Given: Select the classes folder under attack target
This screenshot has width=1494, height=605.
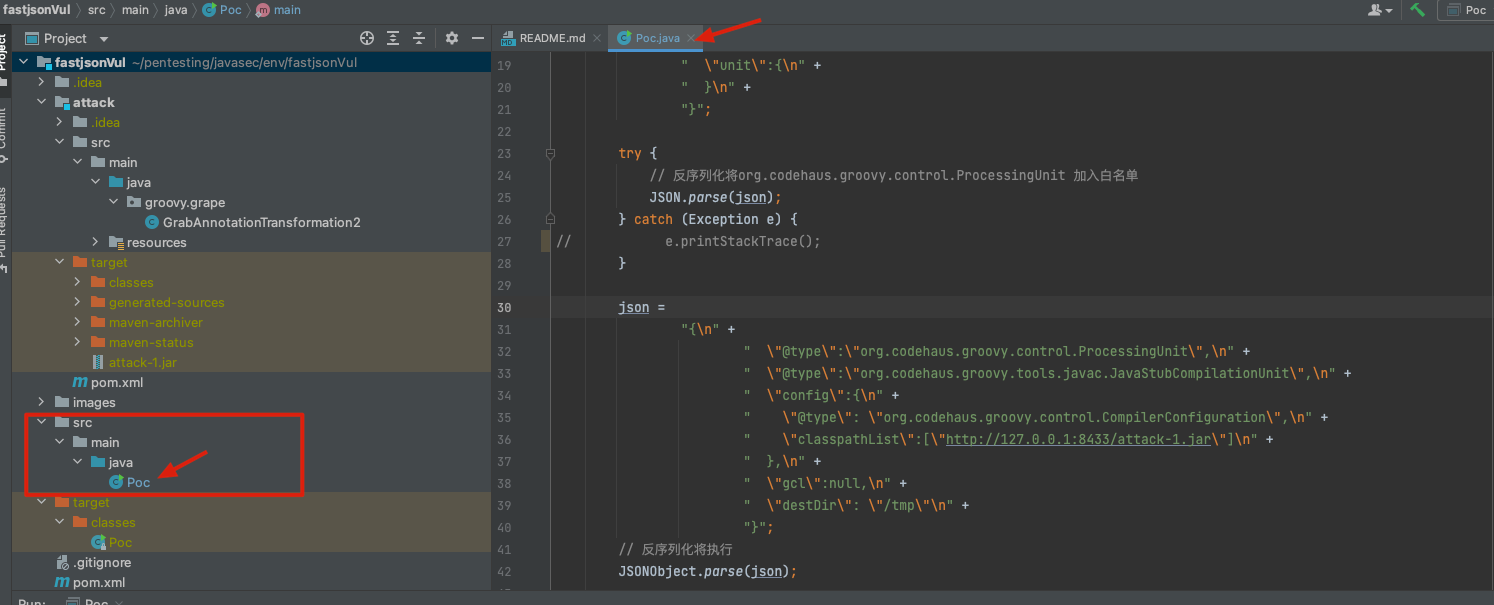Looking at the screenshot, I should coord(251,282).
